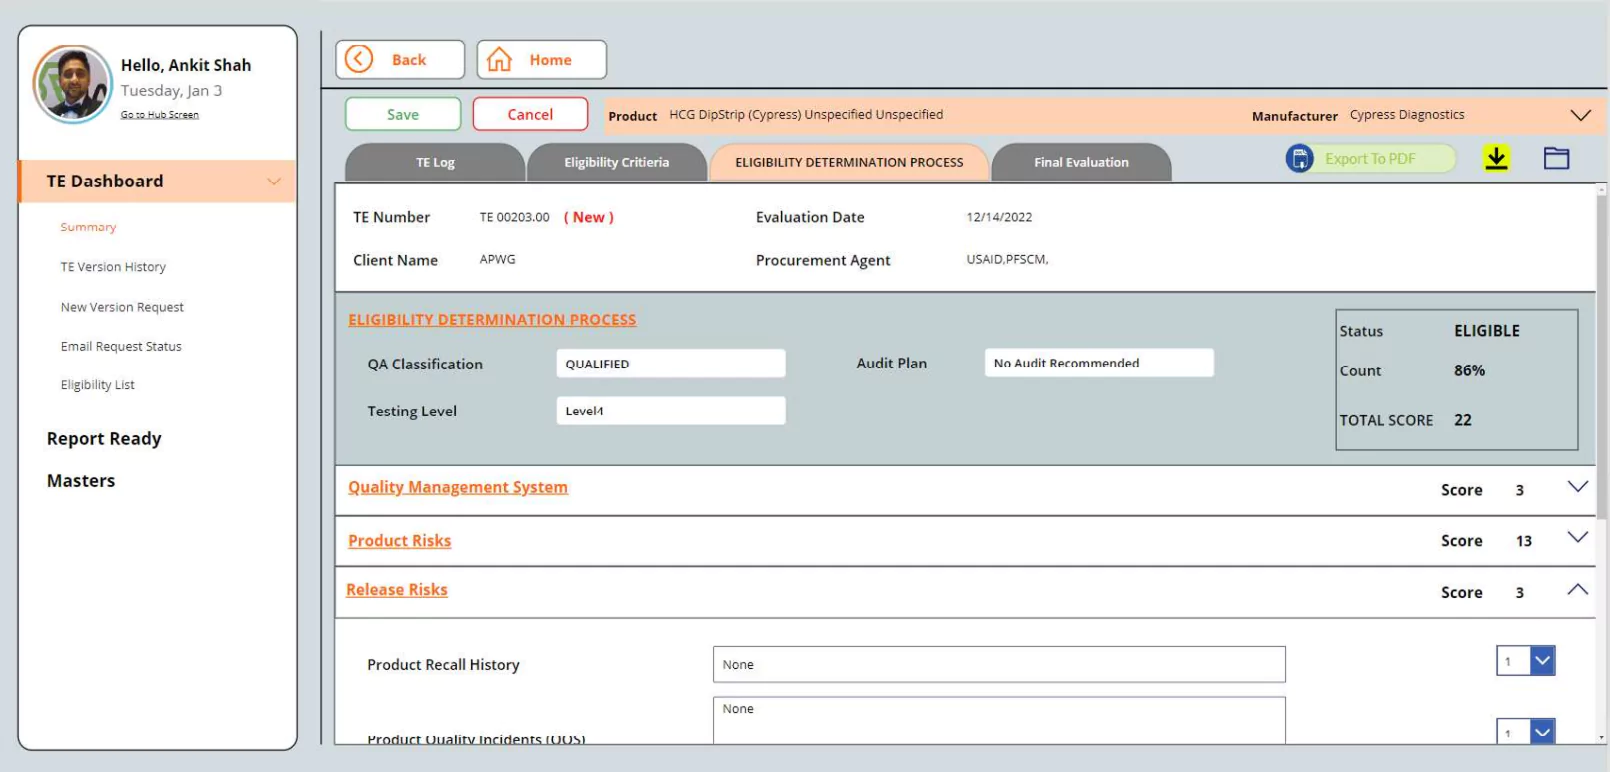Viewport: 1610px width, 772px height.
Task: Follow the Go to Hub Screen link
Action: (160, 115)
